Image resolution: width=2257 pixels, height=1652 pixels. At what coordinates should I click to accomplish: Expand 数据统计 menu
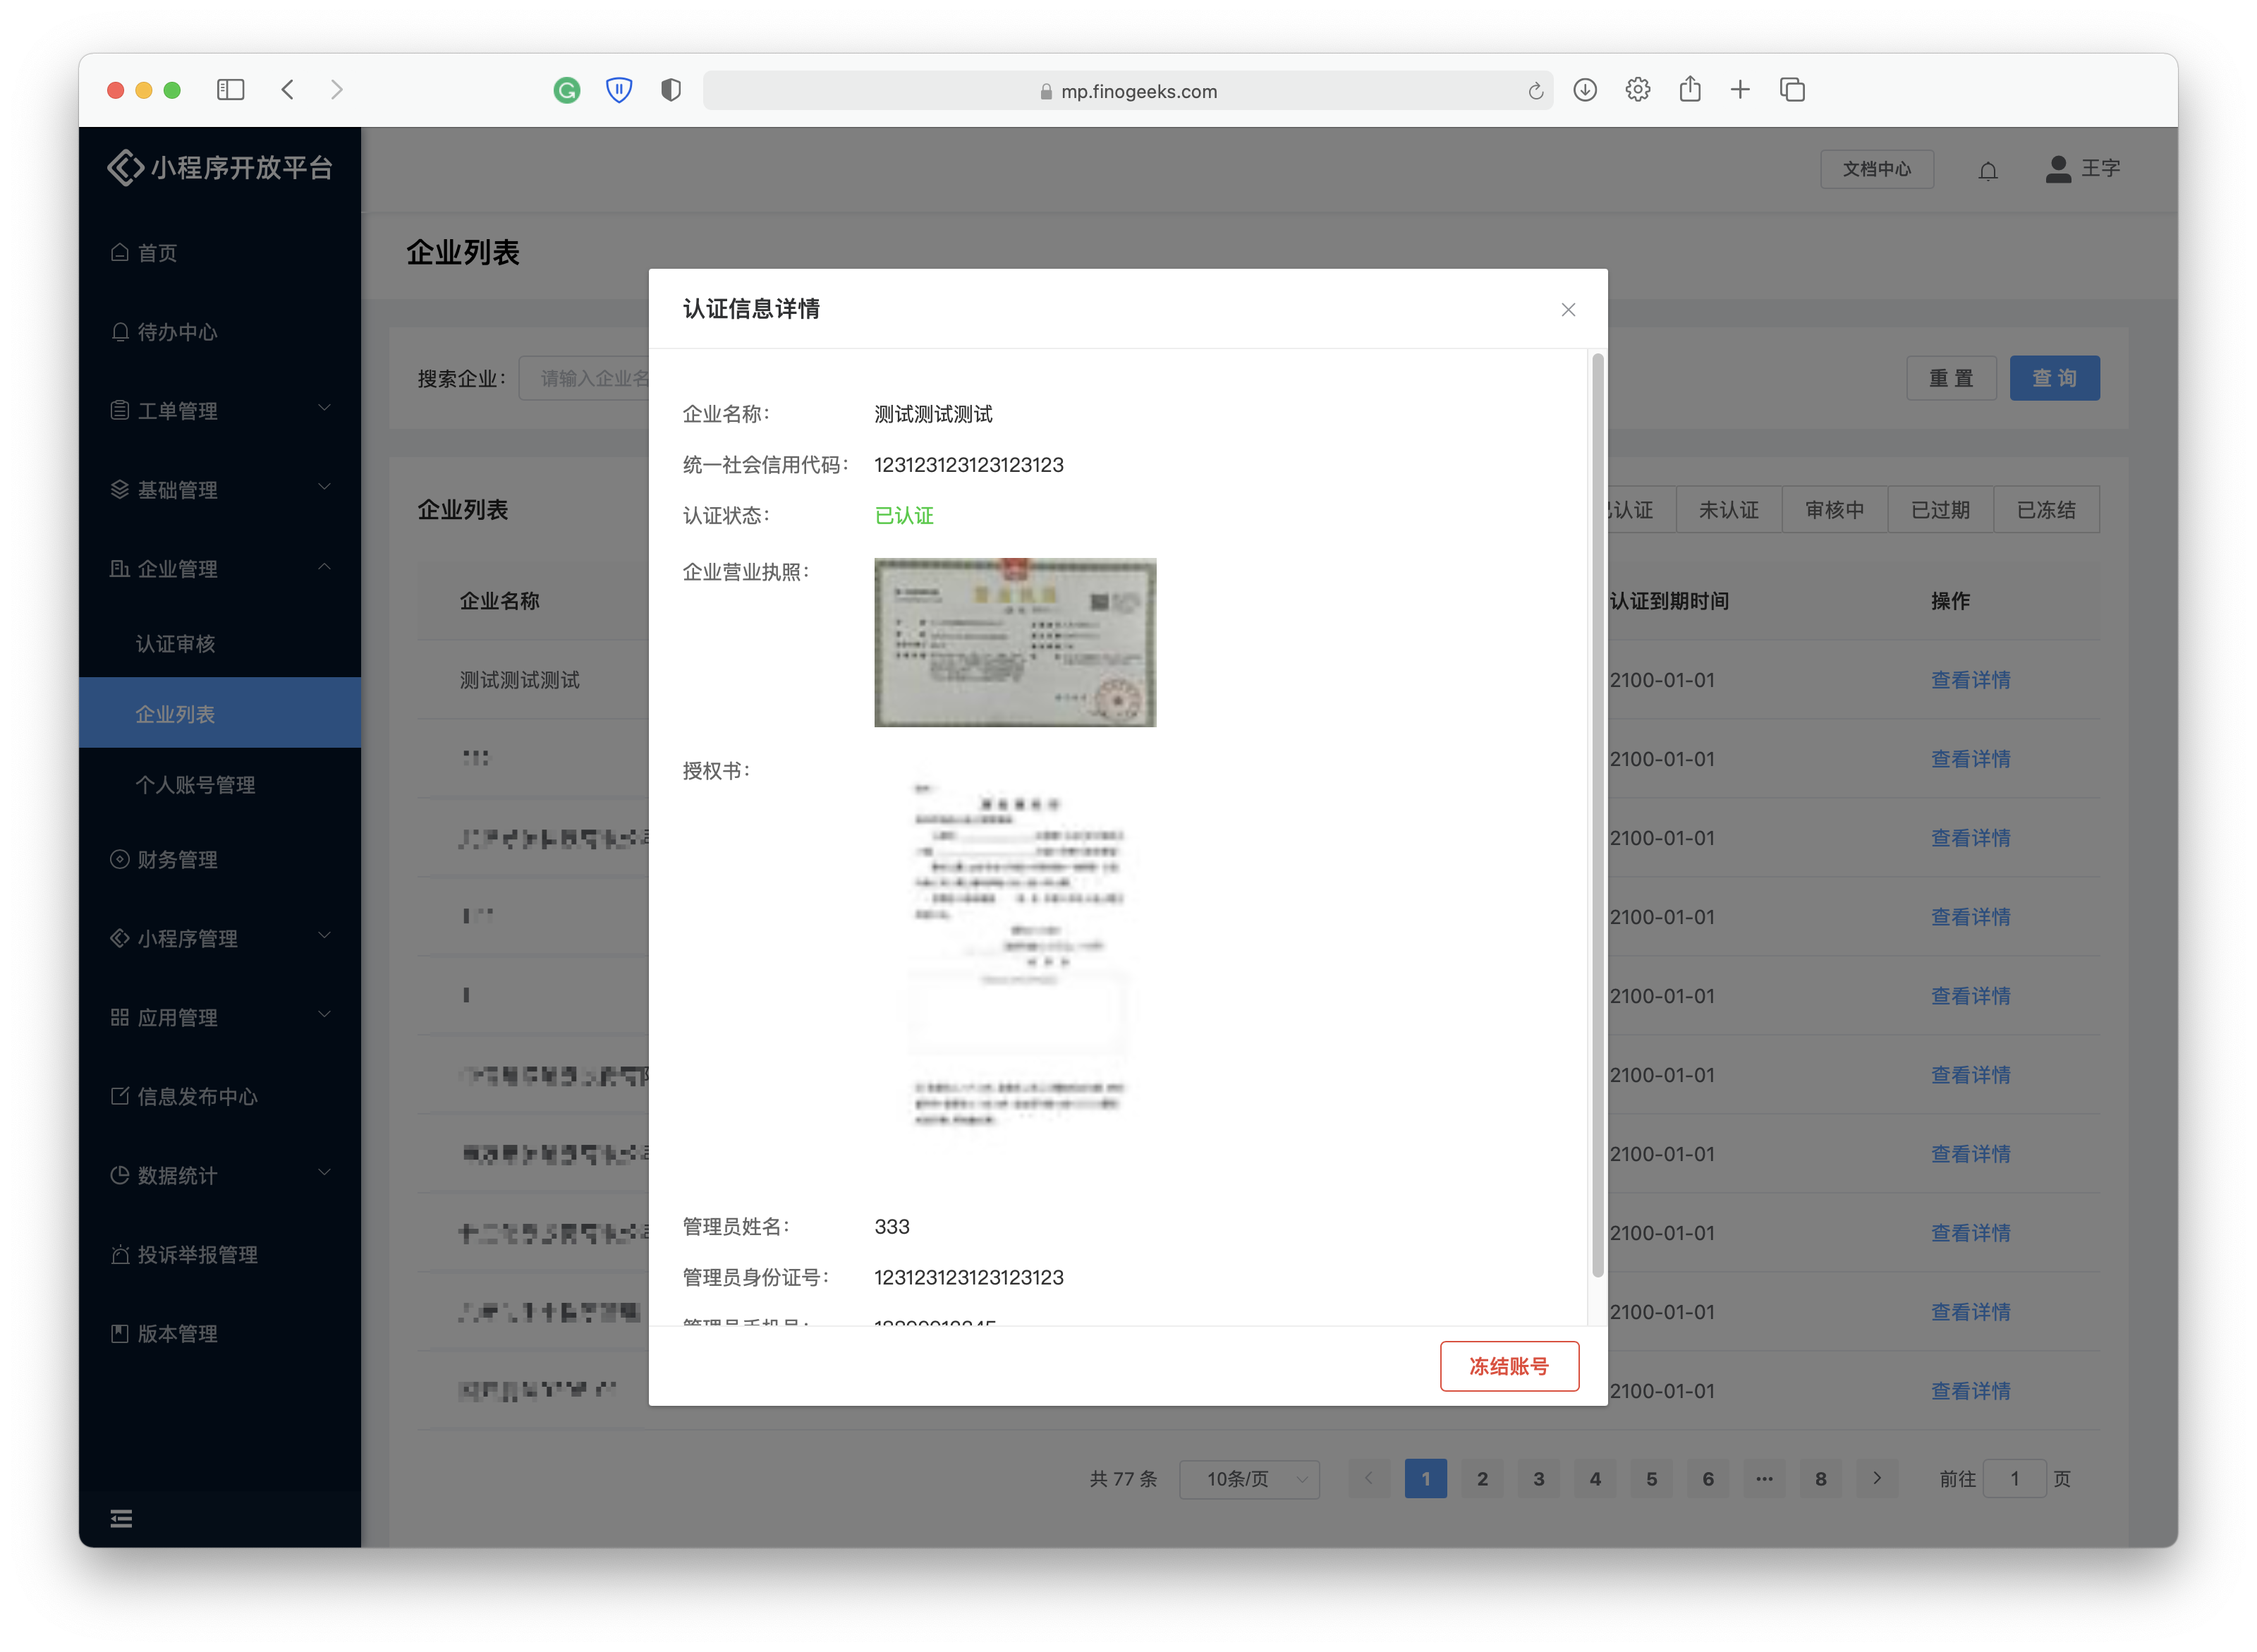point(219,1175)
